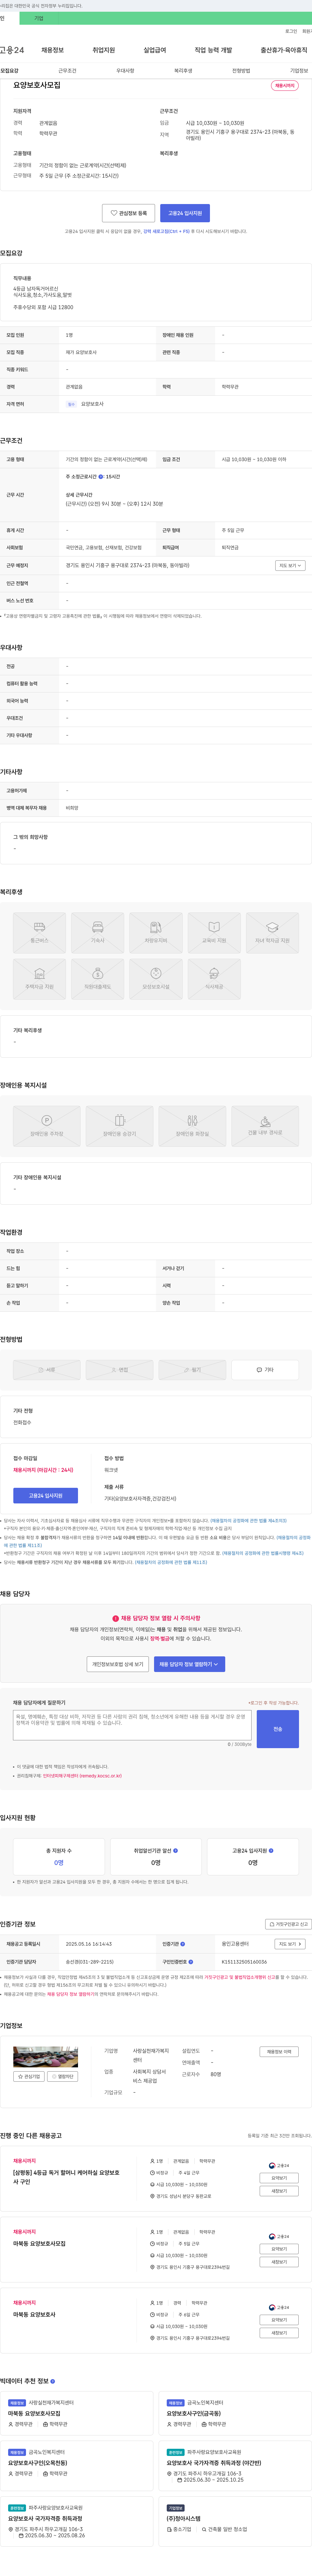Viewport: 312px width, 2576px height.
Task: Click the 로그인 link at top
Action: click(x=291, y=31)
